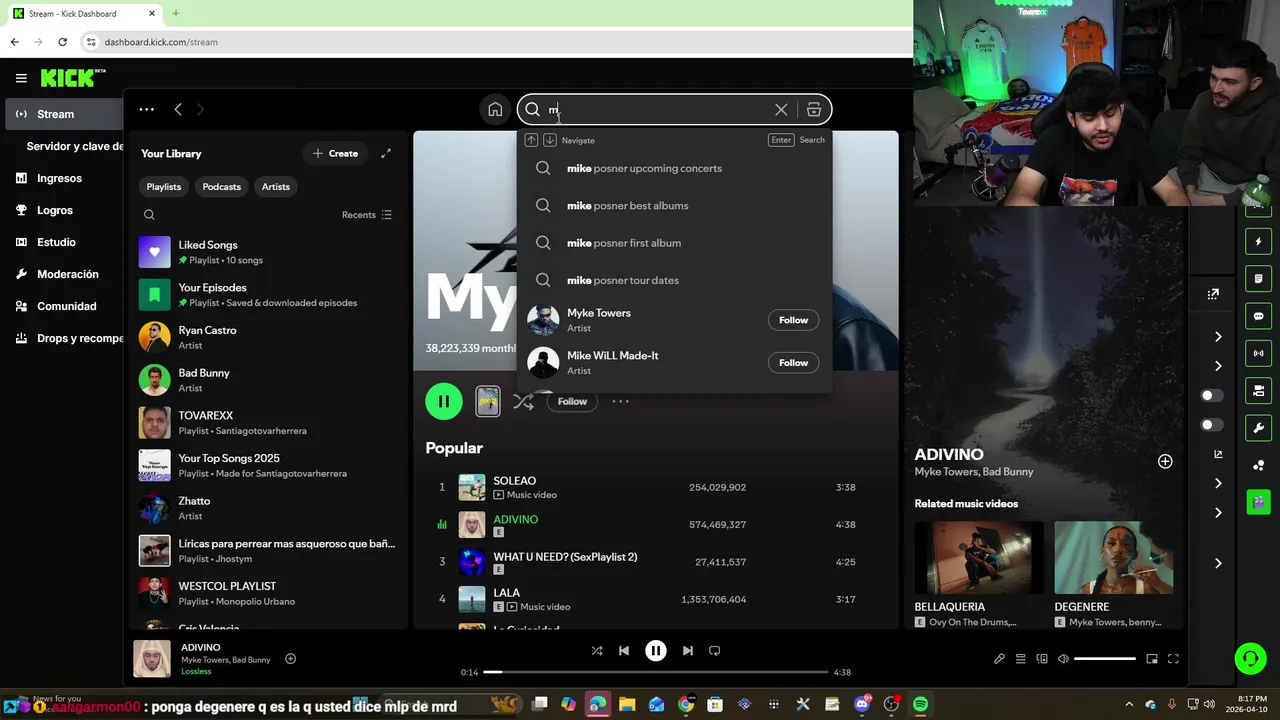
Task: Filter the library by Playlists
Action: (x=164, y=187)
